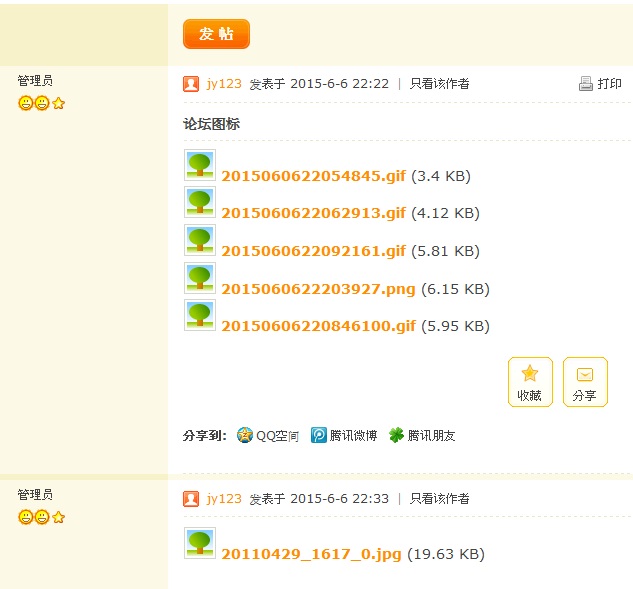Open attachment 20110429_1617_0.jpg
This screenshot has height=589, width=633.
311,554
